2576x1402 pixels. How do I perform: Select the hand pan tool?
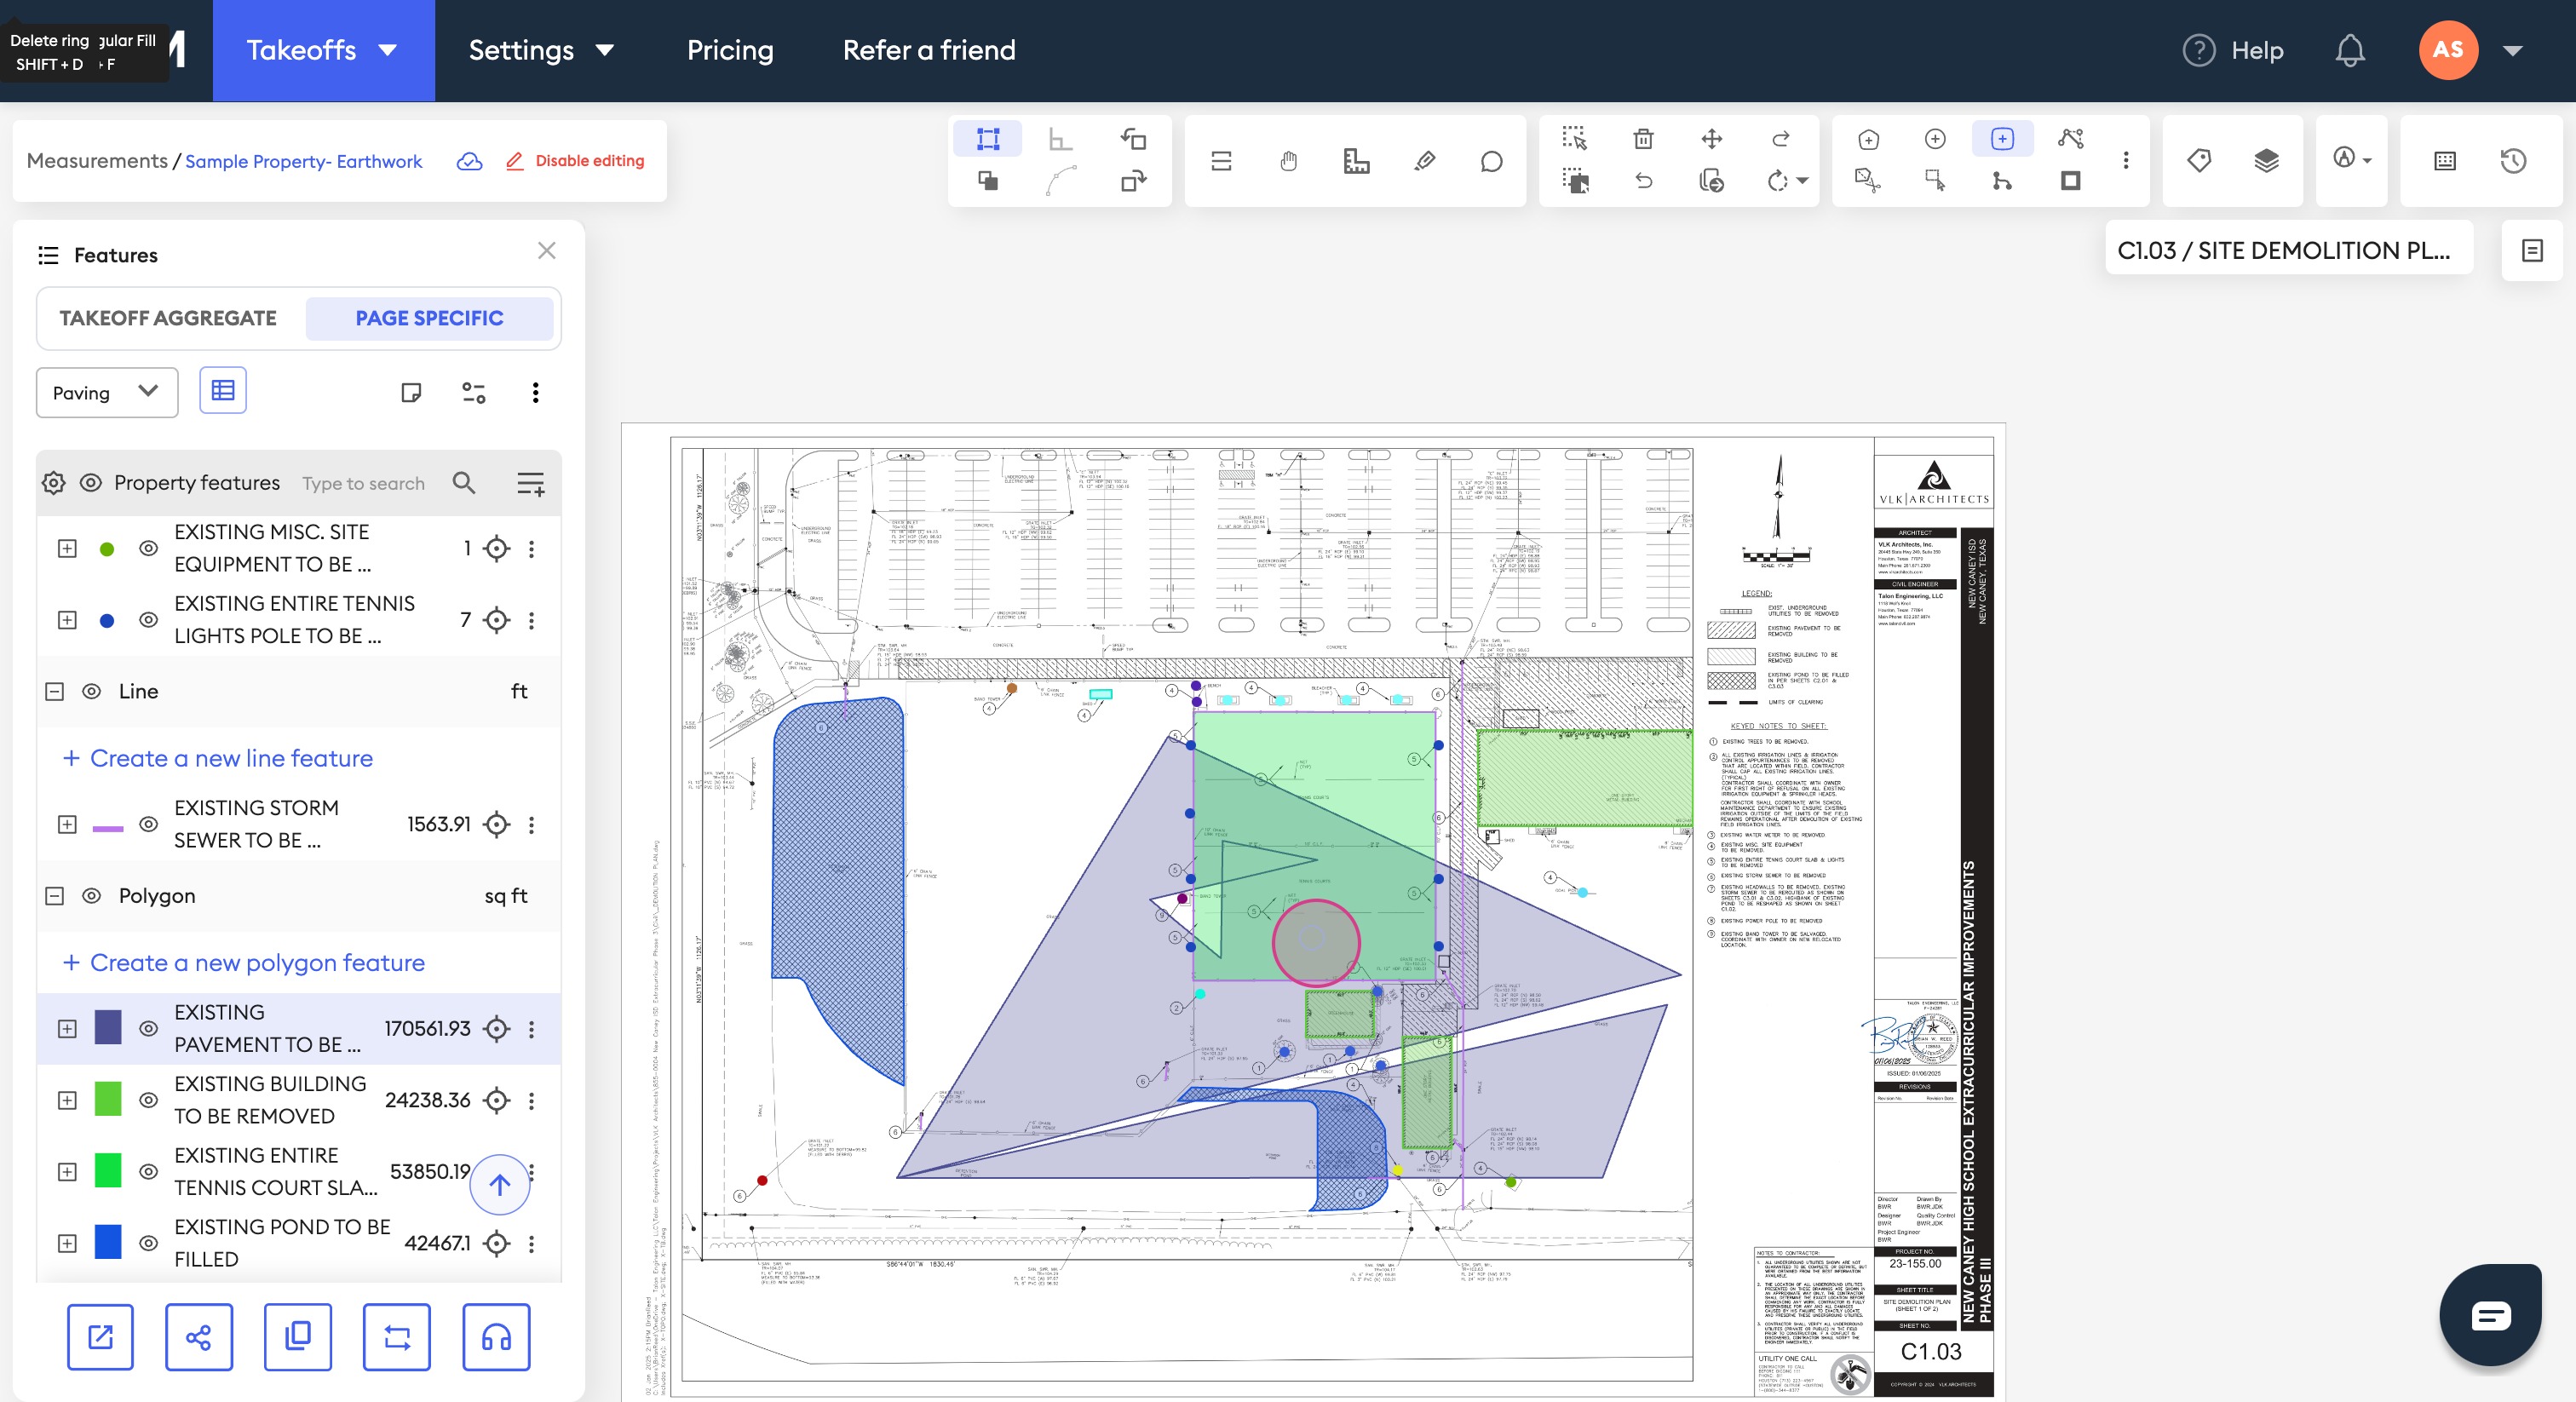pyautogui.click(x=1288, y=161)
